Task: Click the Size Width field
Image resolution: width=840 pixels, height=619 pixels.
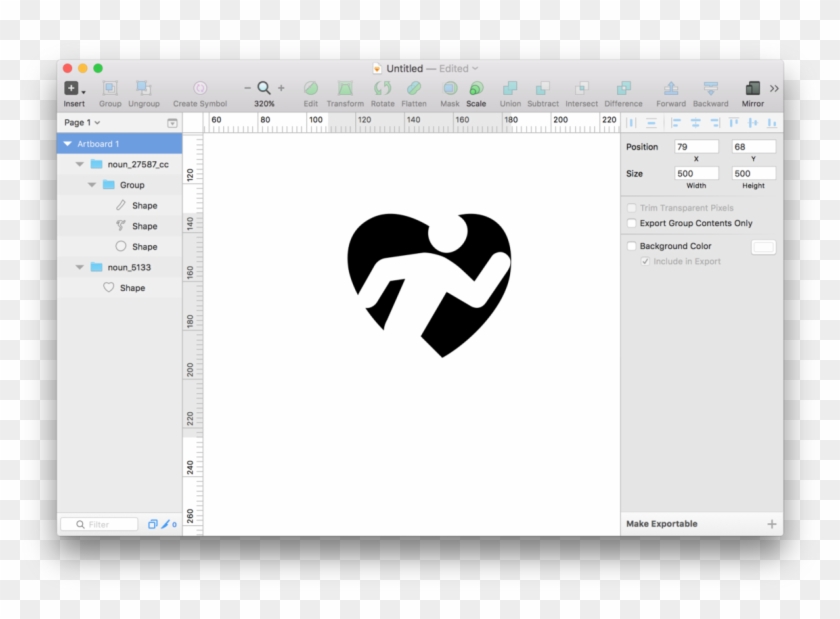Action: (696, 174)
